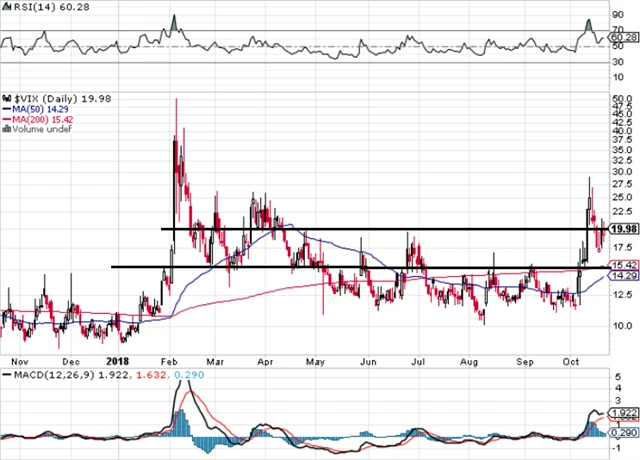Click the blue MA(50) legend line marker

point(6,107)
